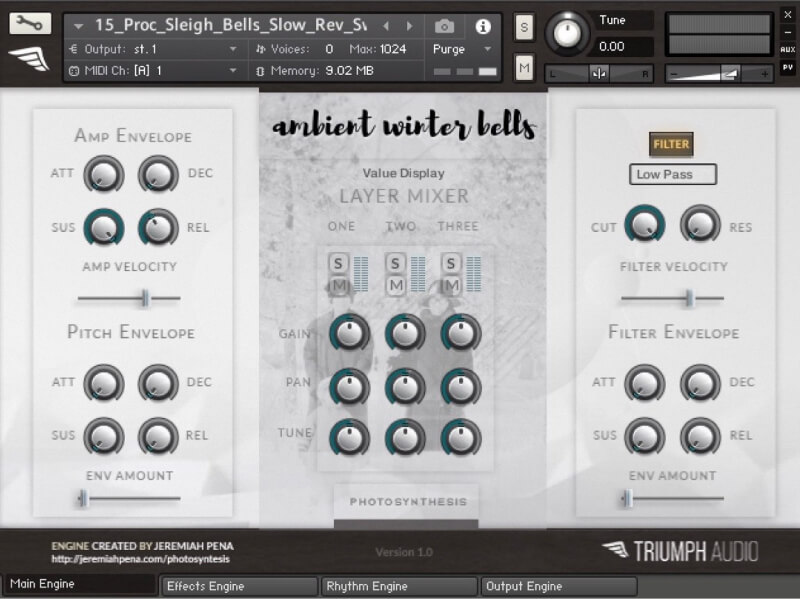Viewport: 800px width, 599px height.
Task: Solo layer THREE
Action: click(451, 263)
